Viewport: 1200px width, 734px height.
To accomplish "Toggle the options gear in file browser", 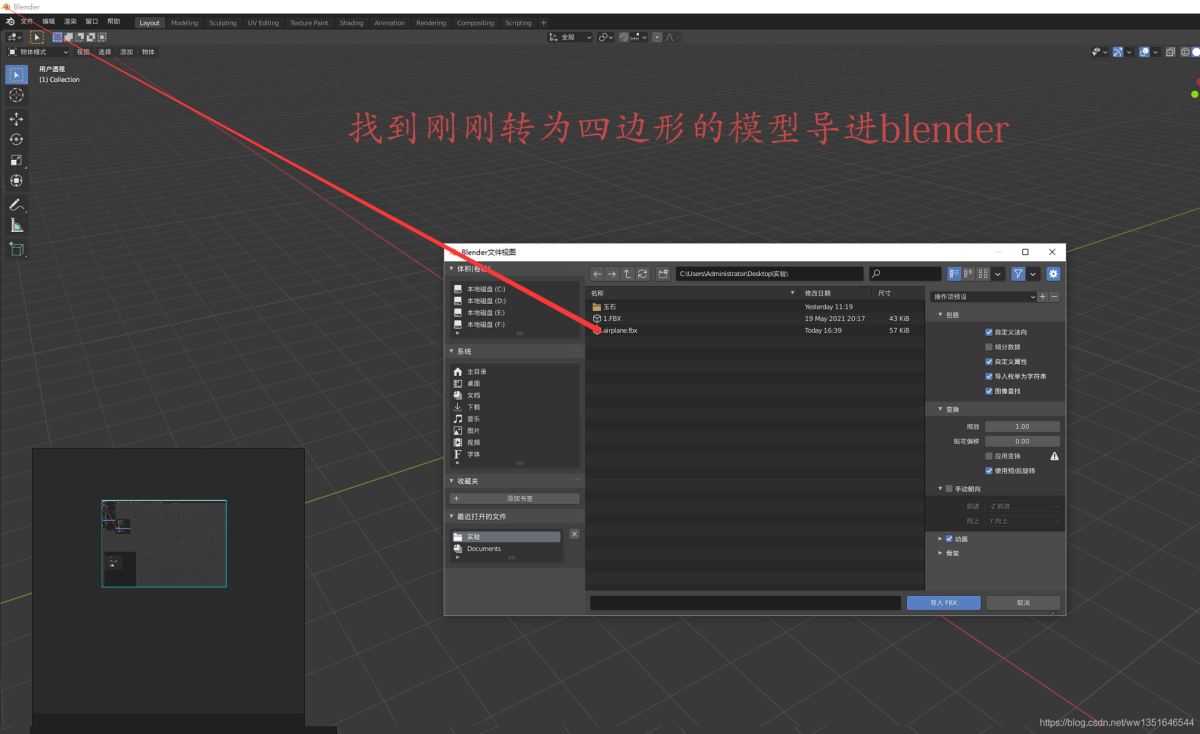I will 1053,274.
